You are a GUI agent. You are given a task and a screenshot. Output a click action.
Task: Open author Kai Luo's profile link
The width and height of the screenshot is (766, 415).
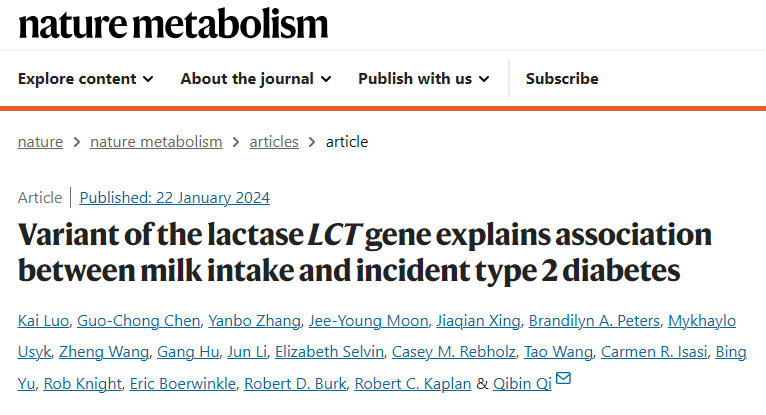[x=43, y=321]
